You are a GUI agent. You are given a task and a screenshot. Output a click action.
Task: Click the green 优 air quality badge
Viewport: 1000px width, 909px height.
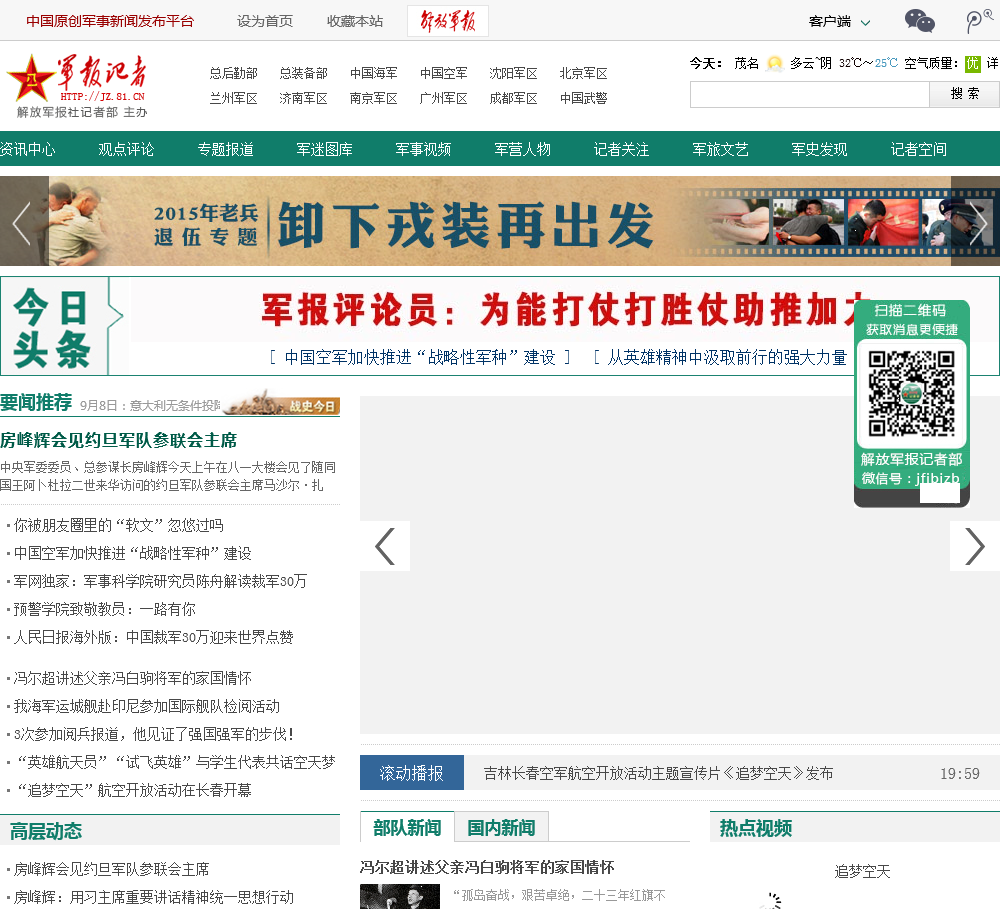(972, 63)
